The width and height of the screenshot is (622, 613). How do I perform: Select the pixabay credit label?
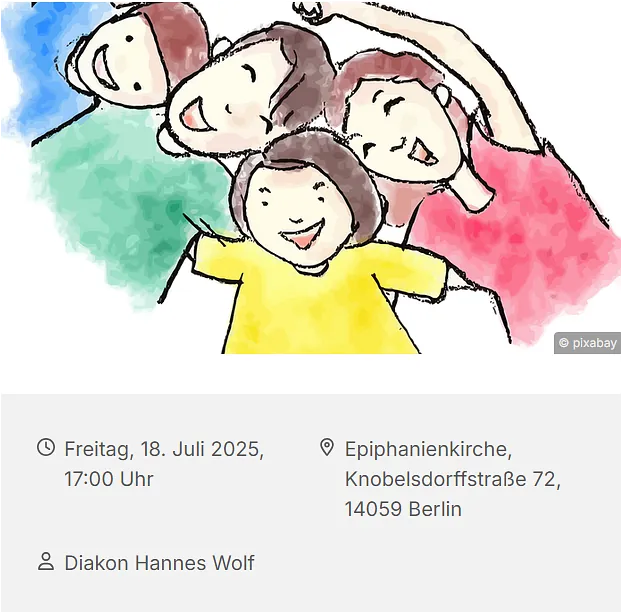(x=587, y=343)
